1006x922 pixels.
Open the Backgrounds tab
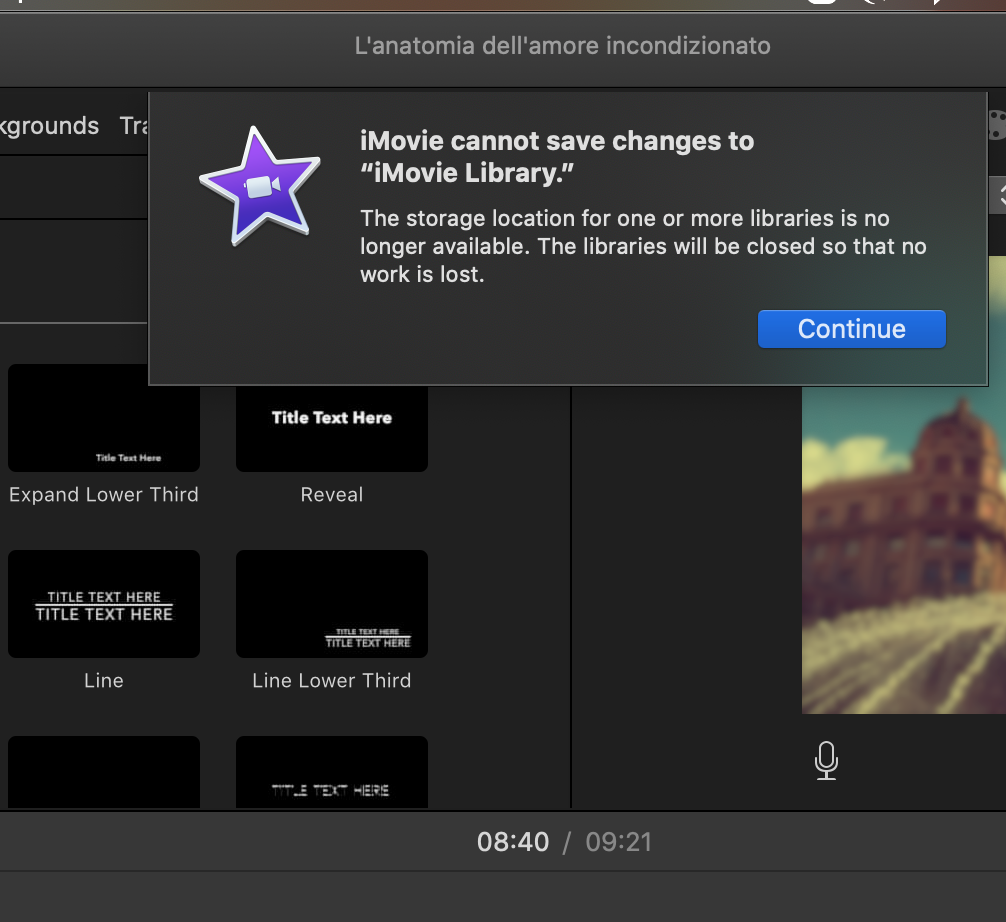(x=49, y=126)
